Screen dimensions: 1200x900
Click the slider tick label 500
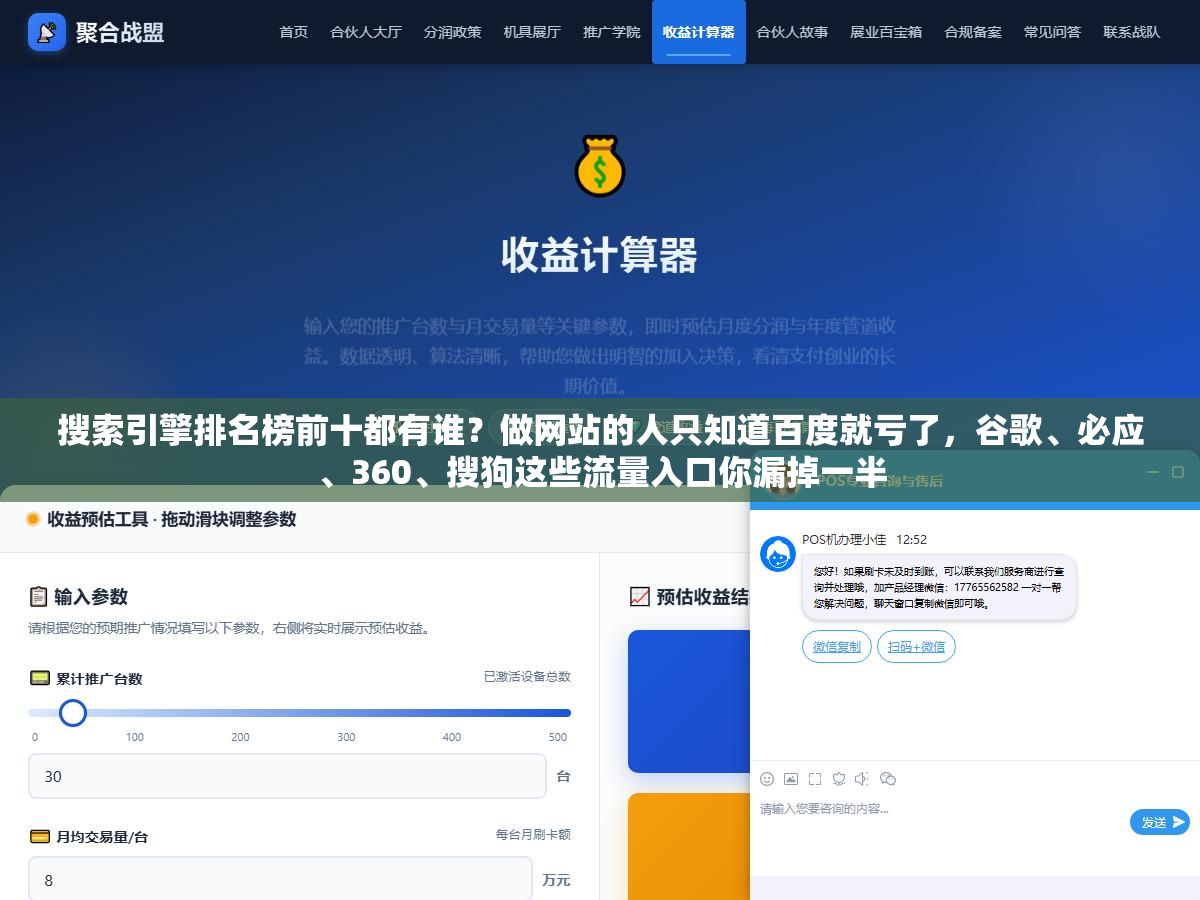coord(558,737)
